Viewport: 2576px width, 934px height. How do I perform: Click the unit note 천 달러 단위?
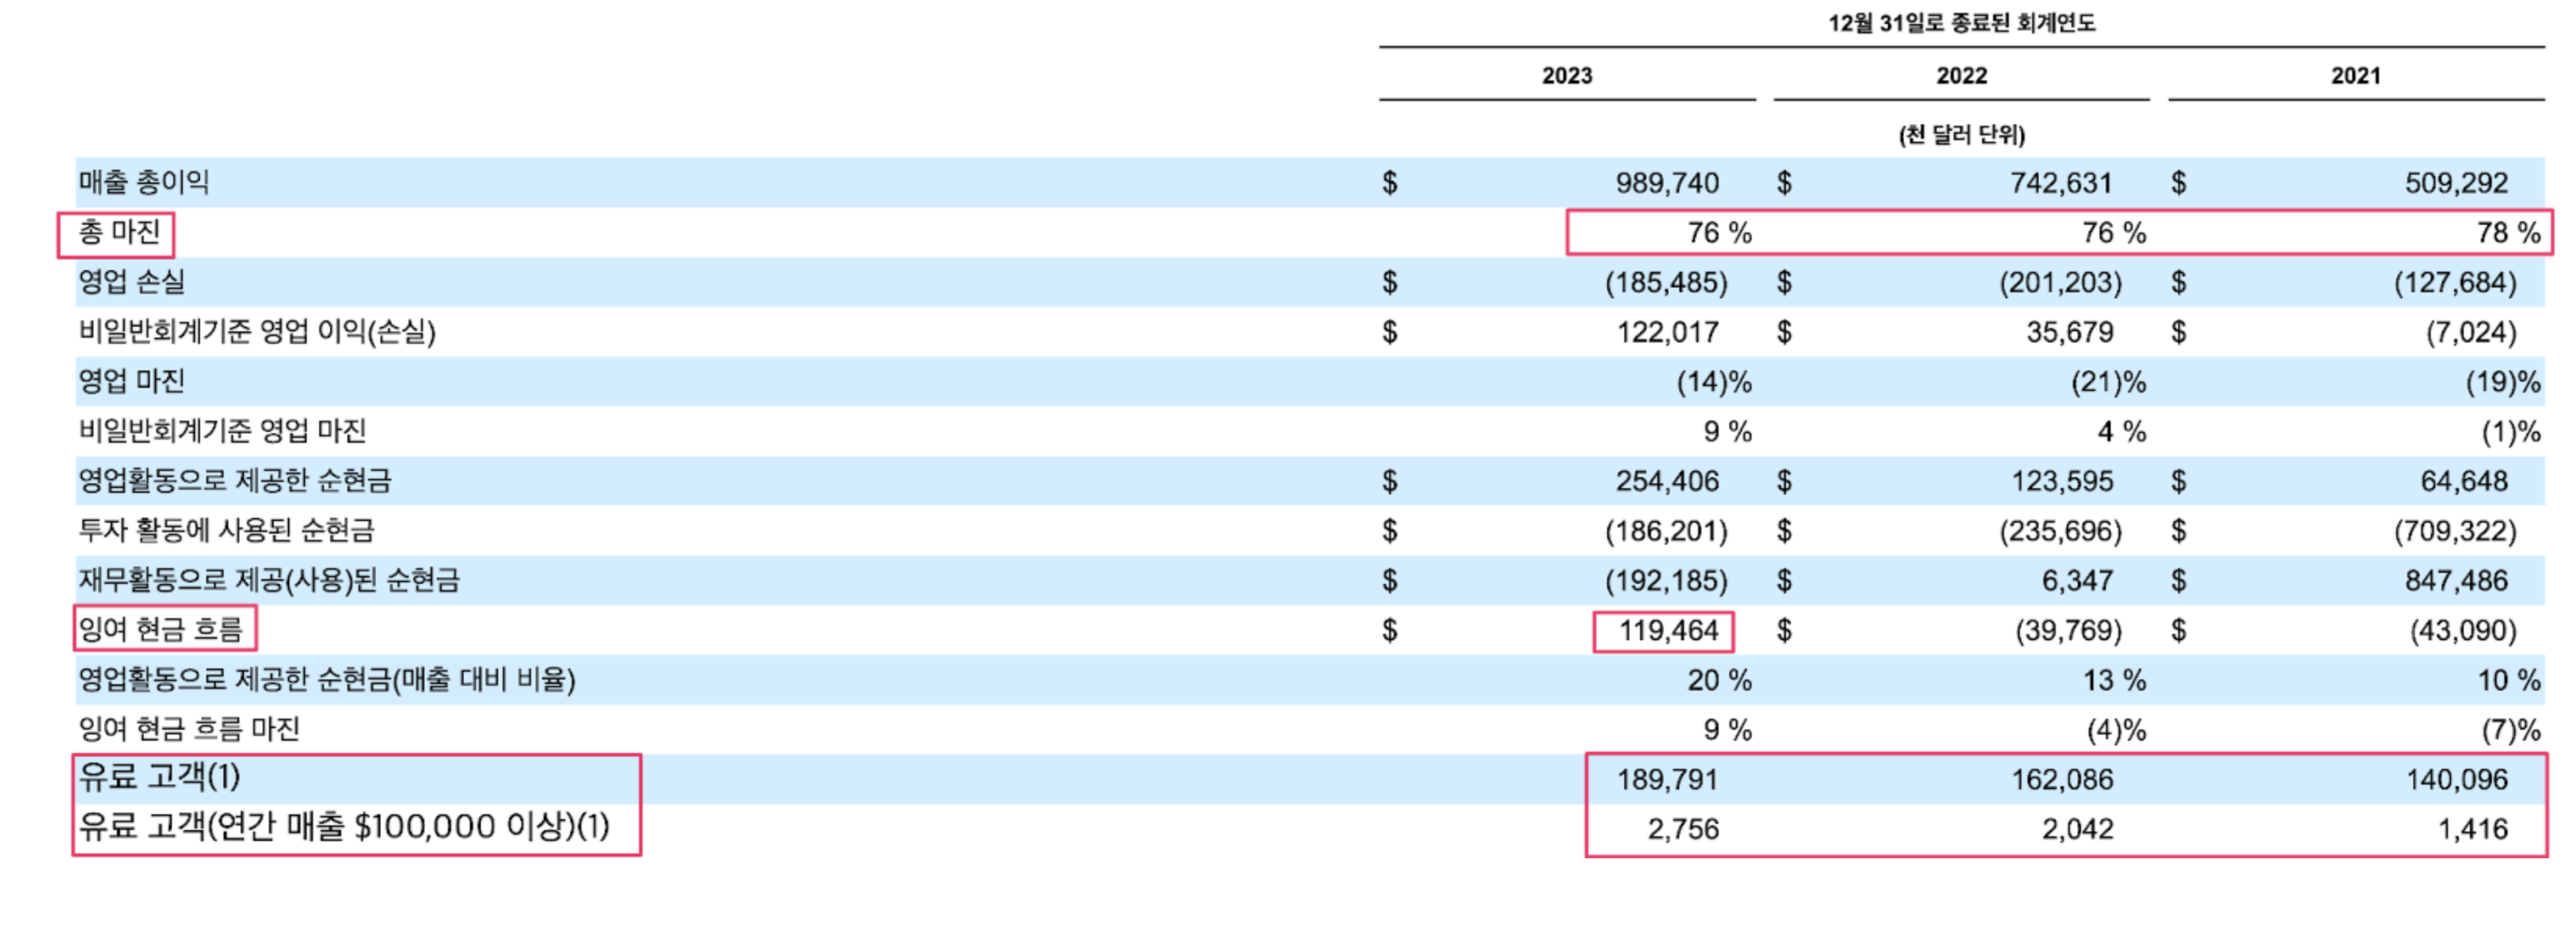(x=1961, y=135)
